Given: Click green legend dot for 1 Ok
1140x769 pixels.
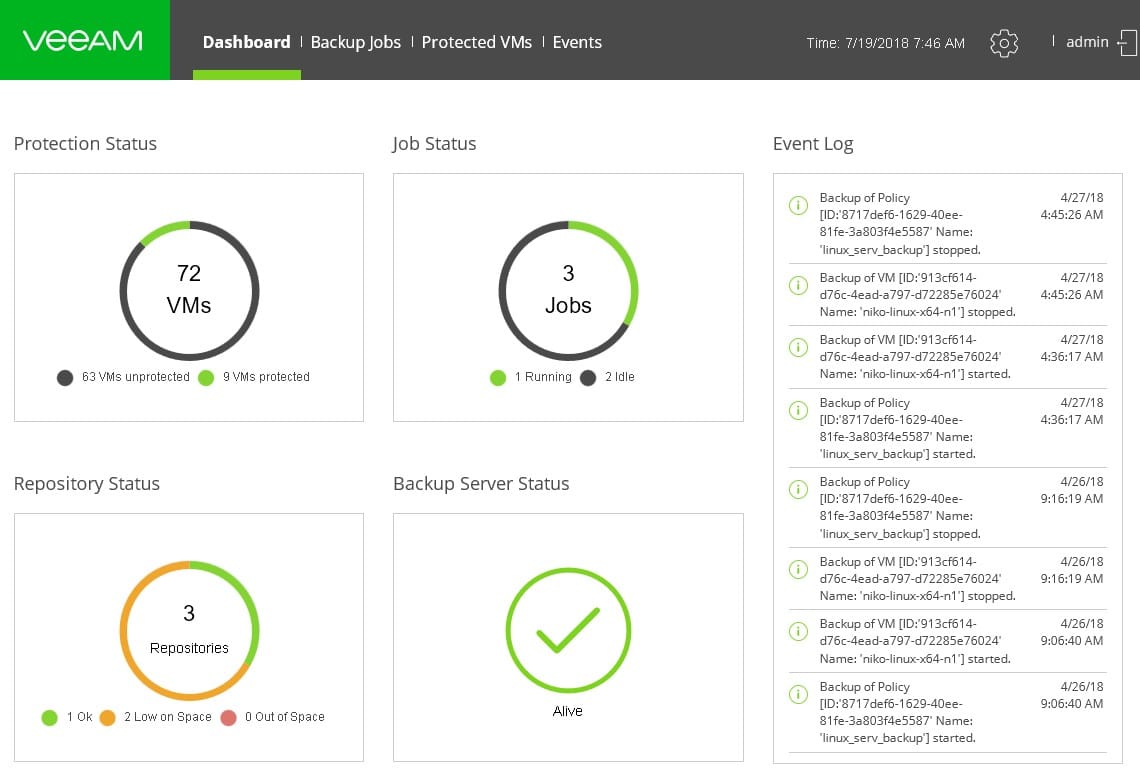Looking at the screenshot, I should coord(49,718).
